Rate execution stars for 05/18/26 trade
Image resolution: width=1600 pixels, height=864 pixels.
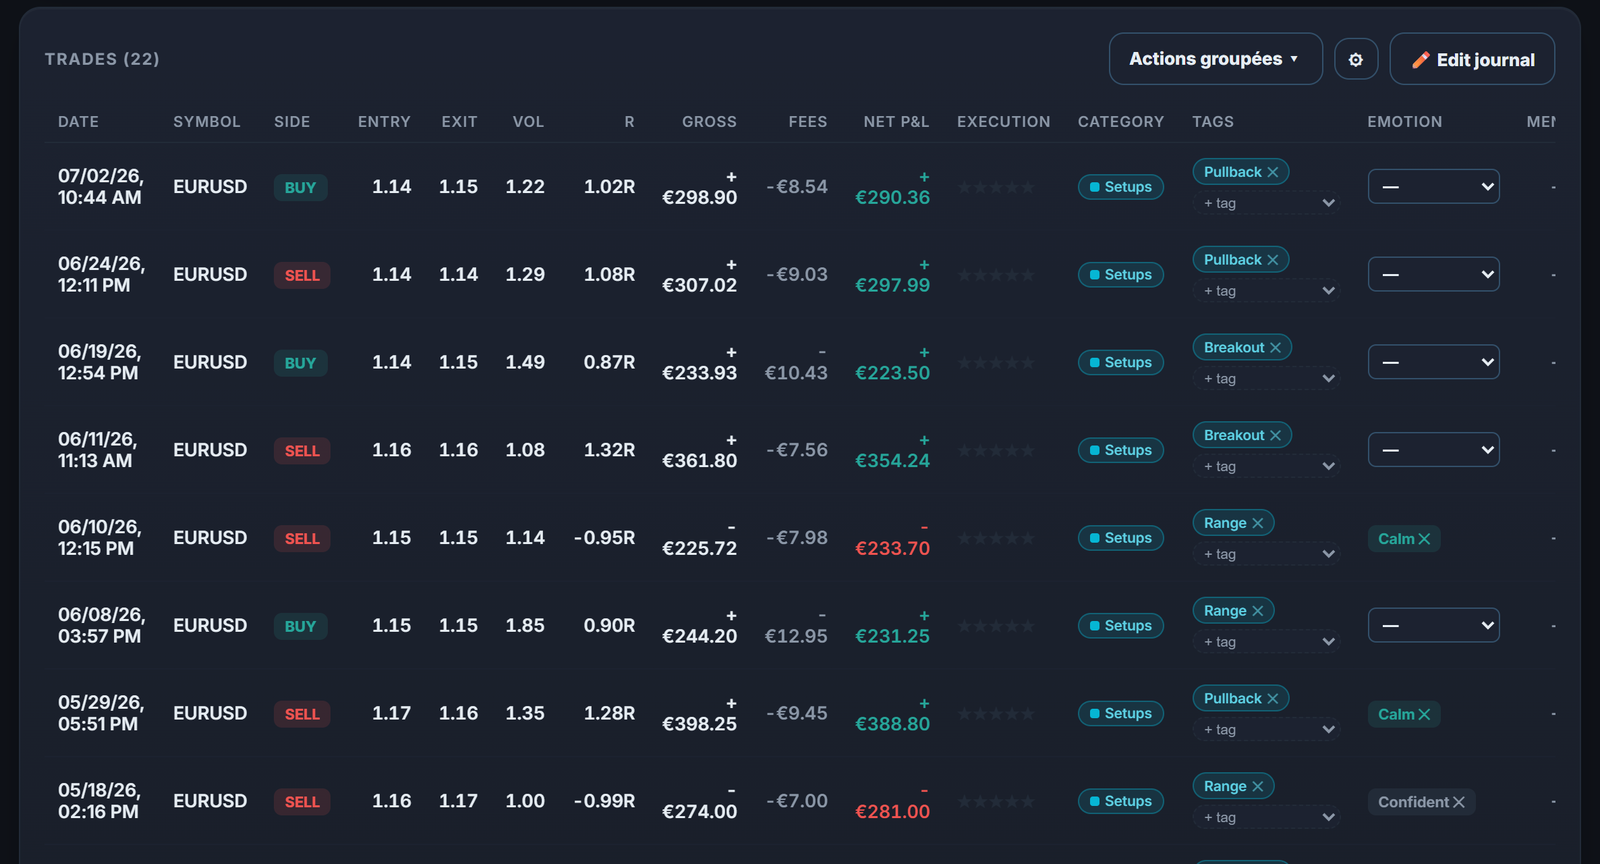coord(996,802)
